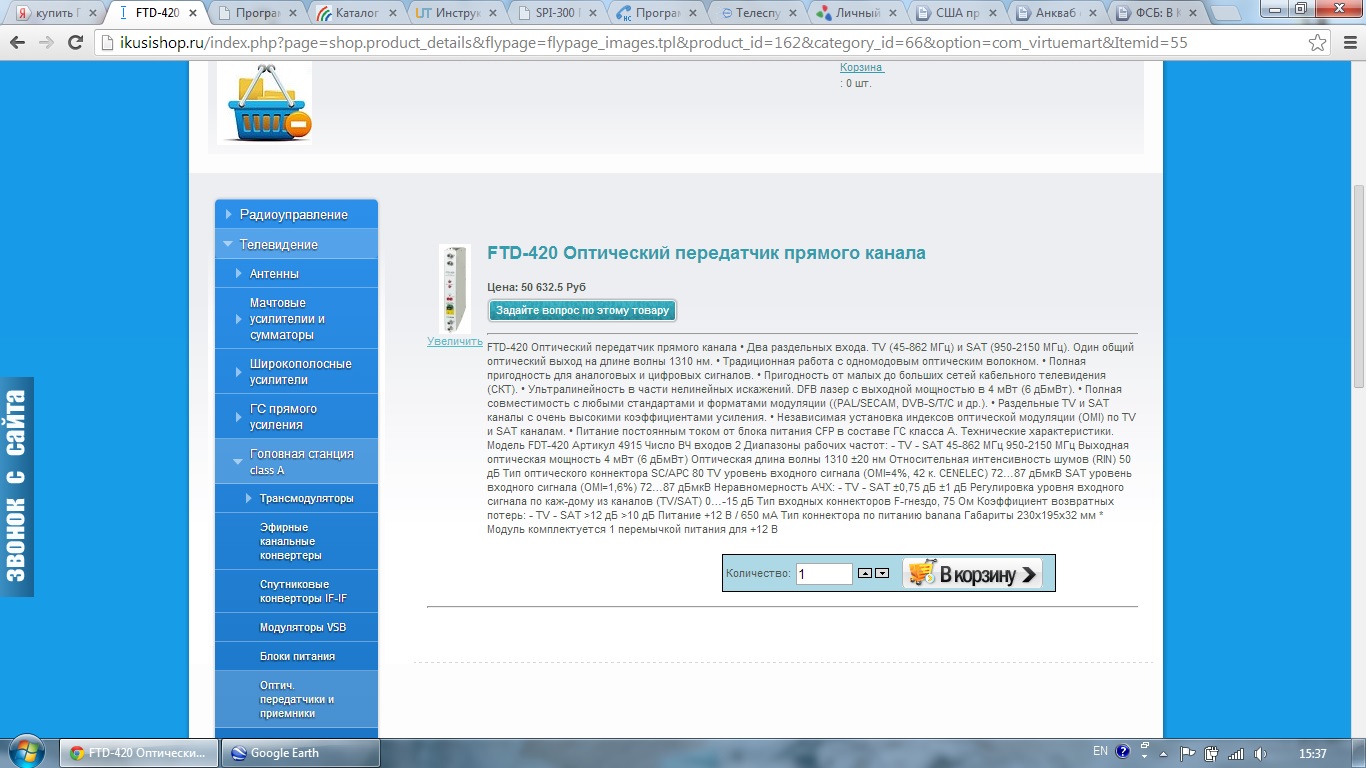Open the network signal tray icon
The width and height of the screenshot is (1366, 768).
click(1236, 753)
